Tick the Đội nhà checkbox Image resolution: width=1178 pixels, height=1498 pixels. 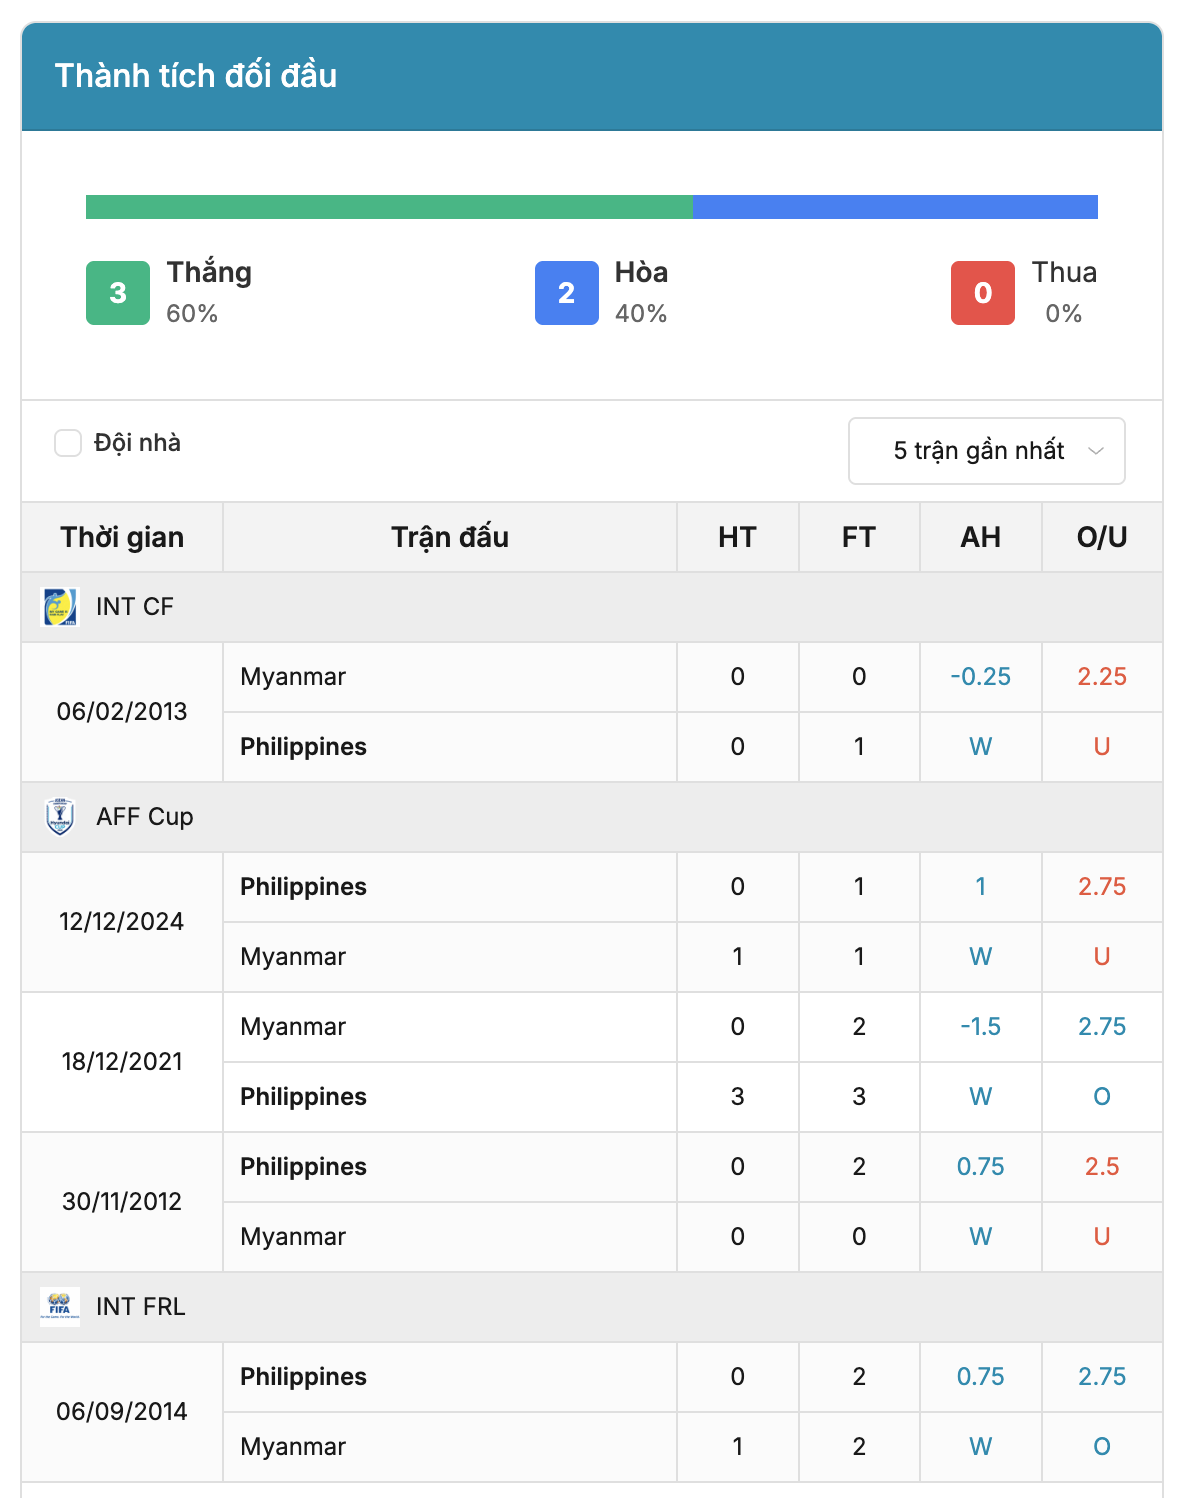68,443
